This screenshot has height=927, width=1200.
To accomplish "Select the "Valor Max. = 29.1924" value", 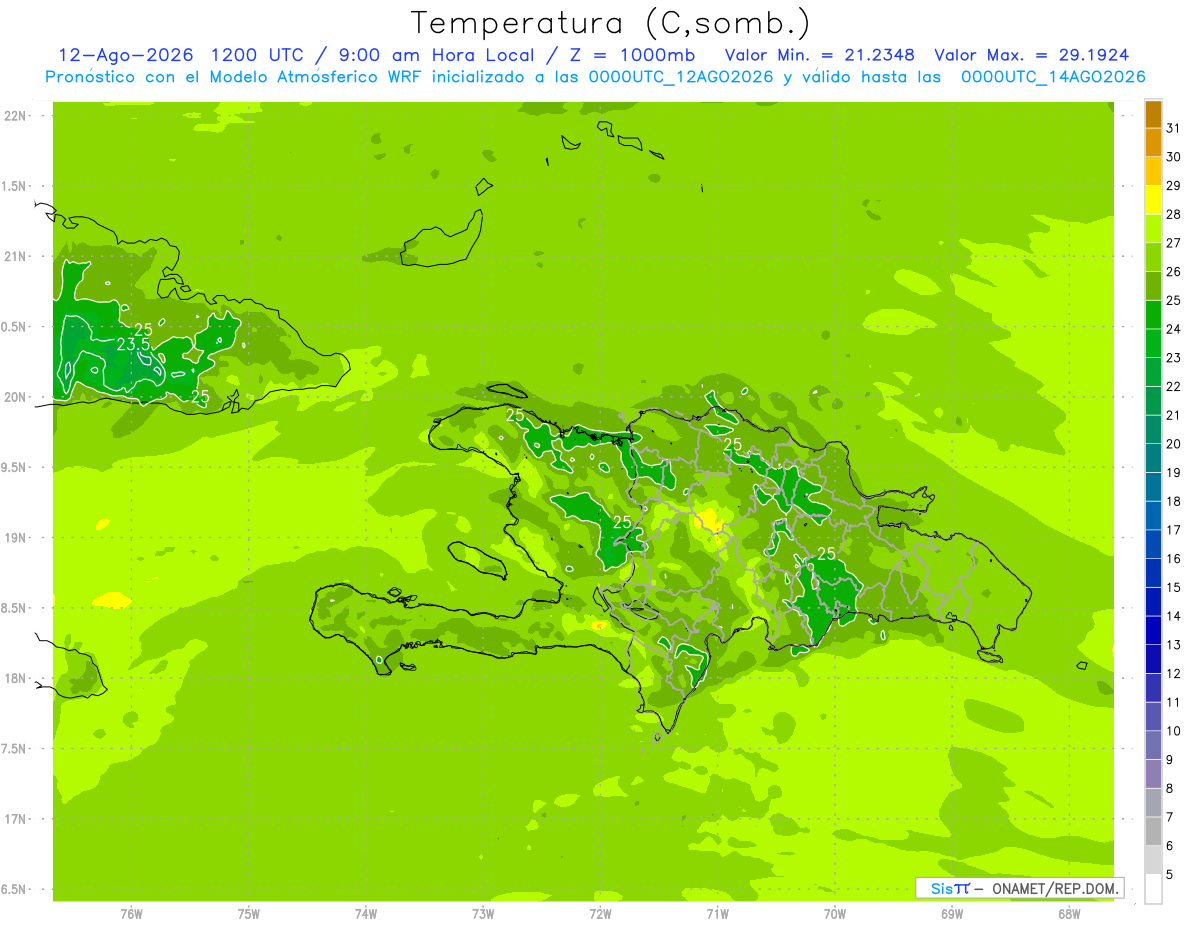I will (1032, 55).
